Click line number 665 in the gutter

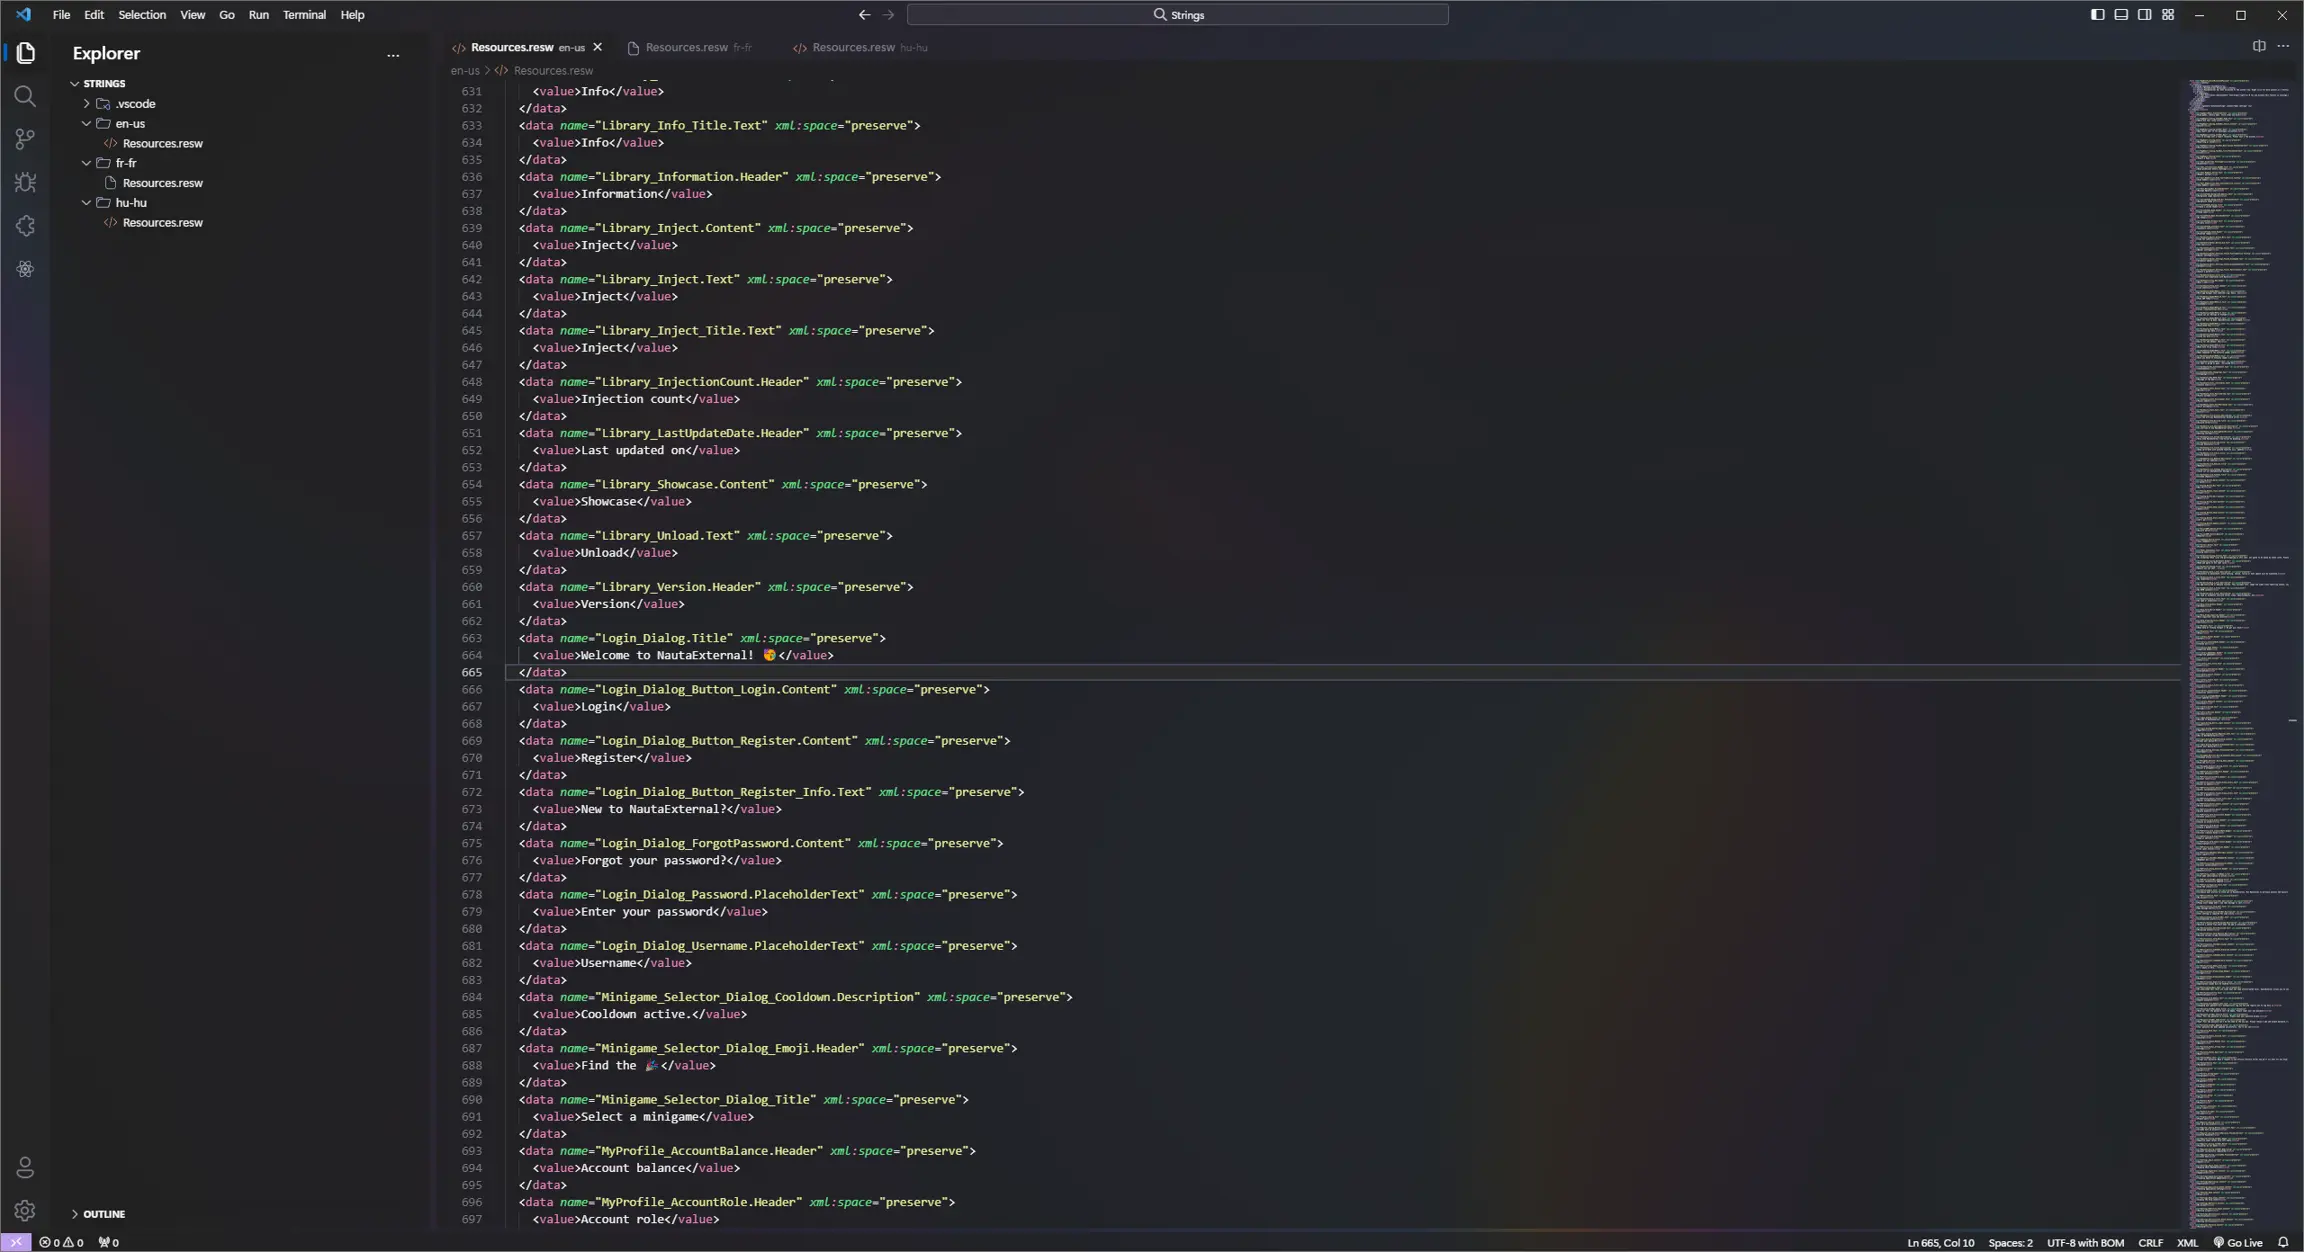tap(471, 673)
